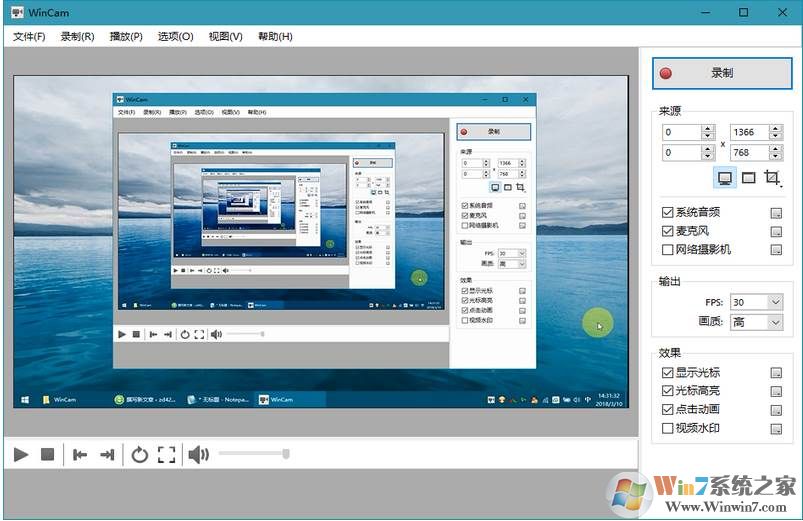Image resolution: width=803 pixels, height=521 pixels.
Task: Mute the volume speaker icon
Action: coord(198,455)
